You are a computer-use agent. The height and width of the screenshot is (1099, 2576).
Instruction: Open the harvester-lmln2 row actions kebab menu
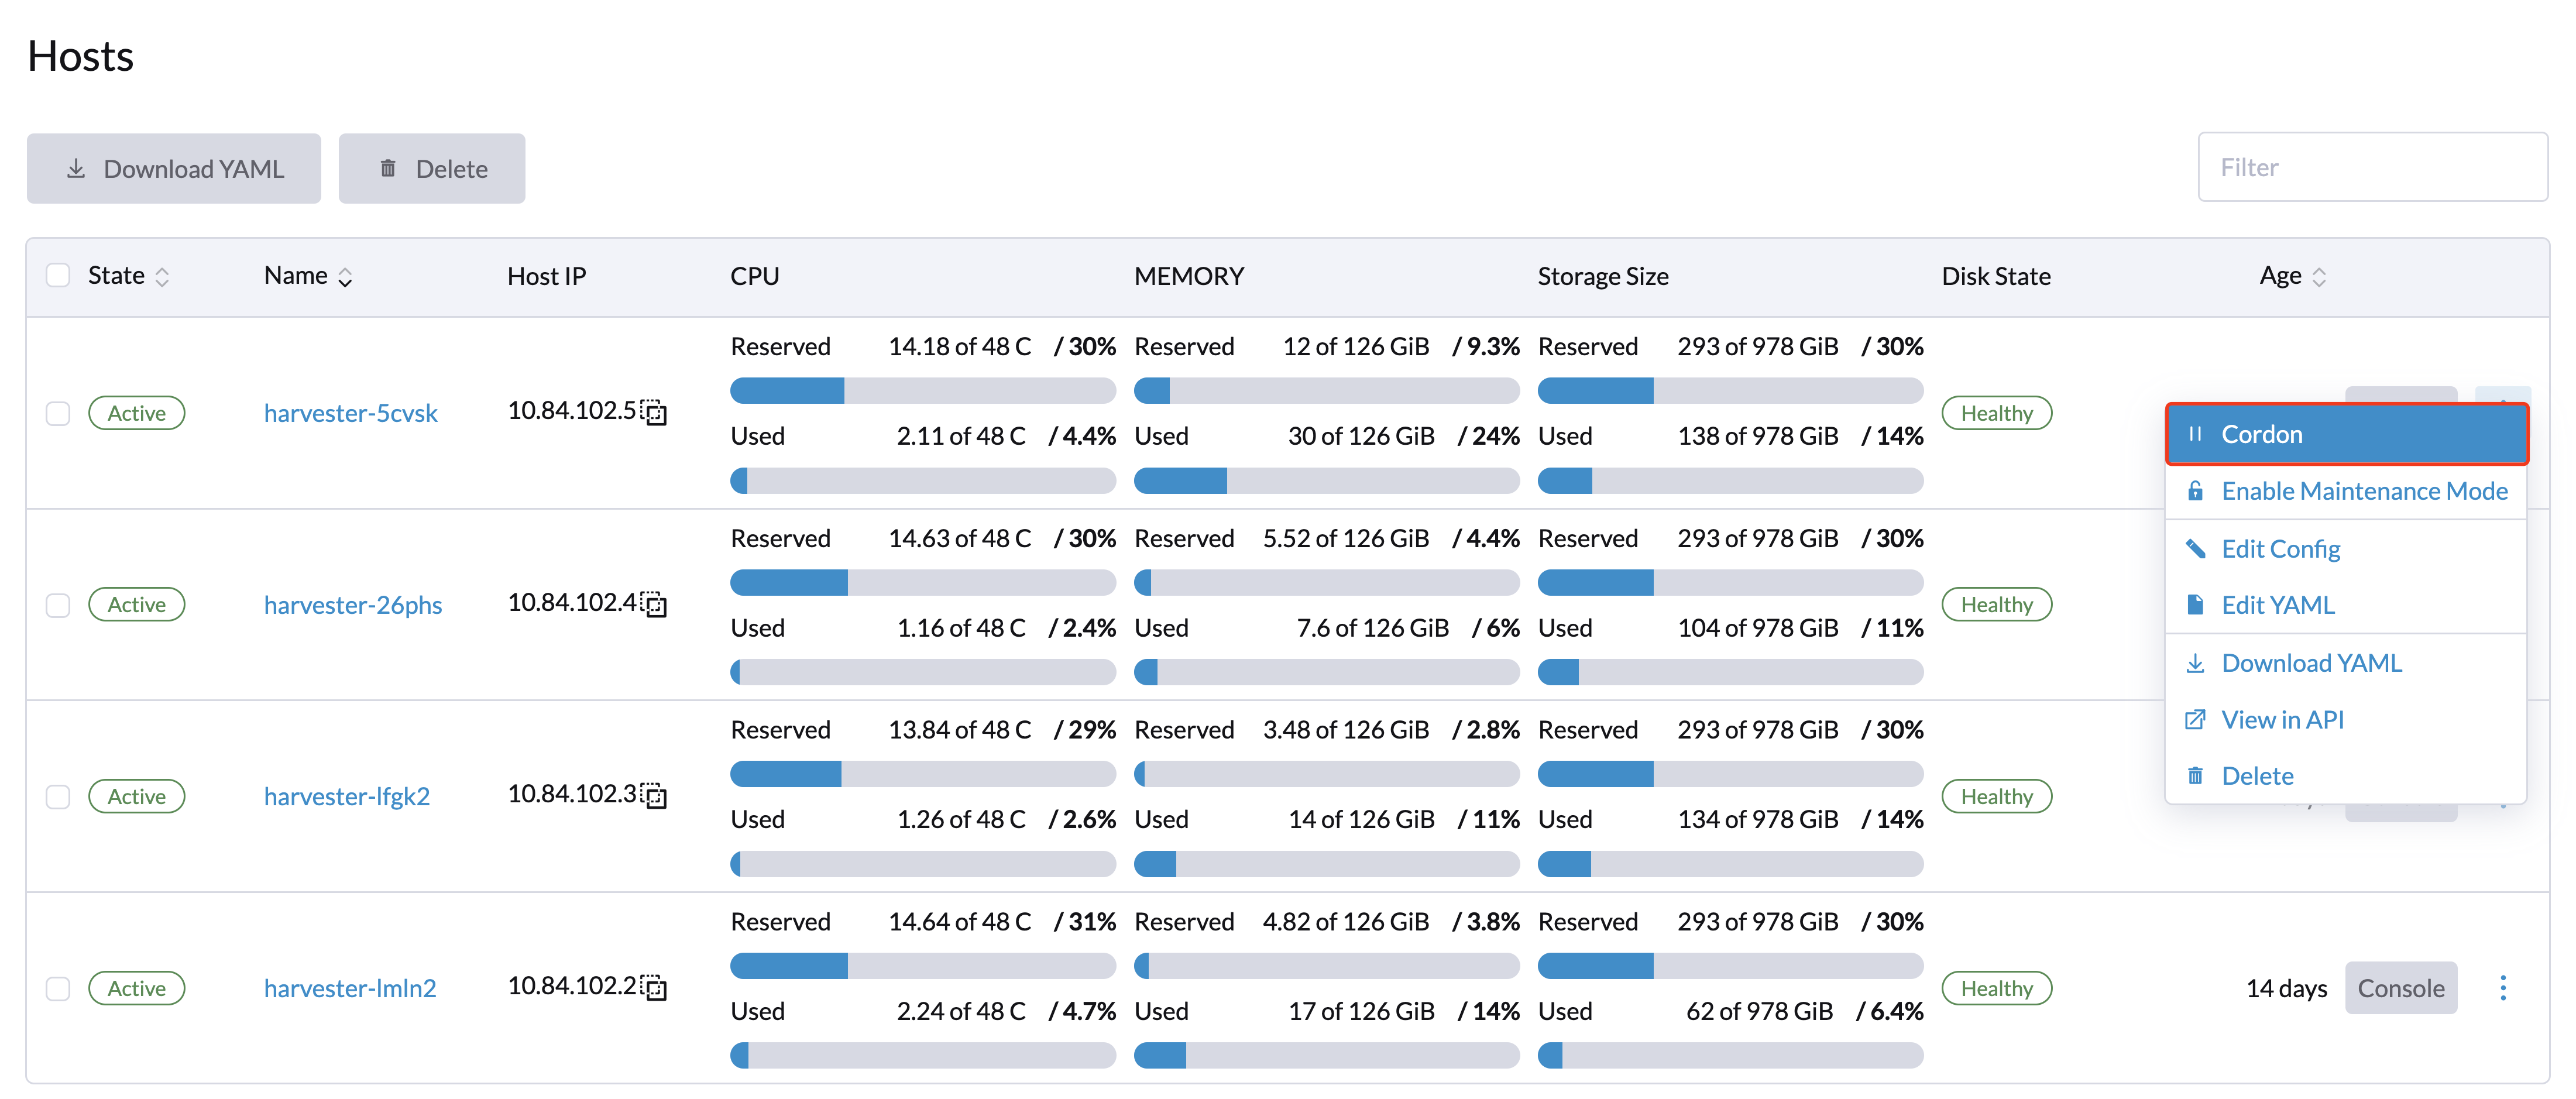pos(2502,988)
